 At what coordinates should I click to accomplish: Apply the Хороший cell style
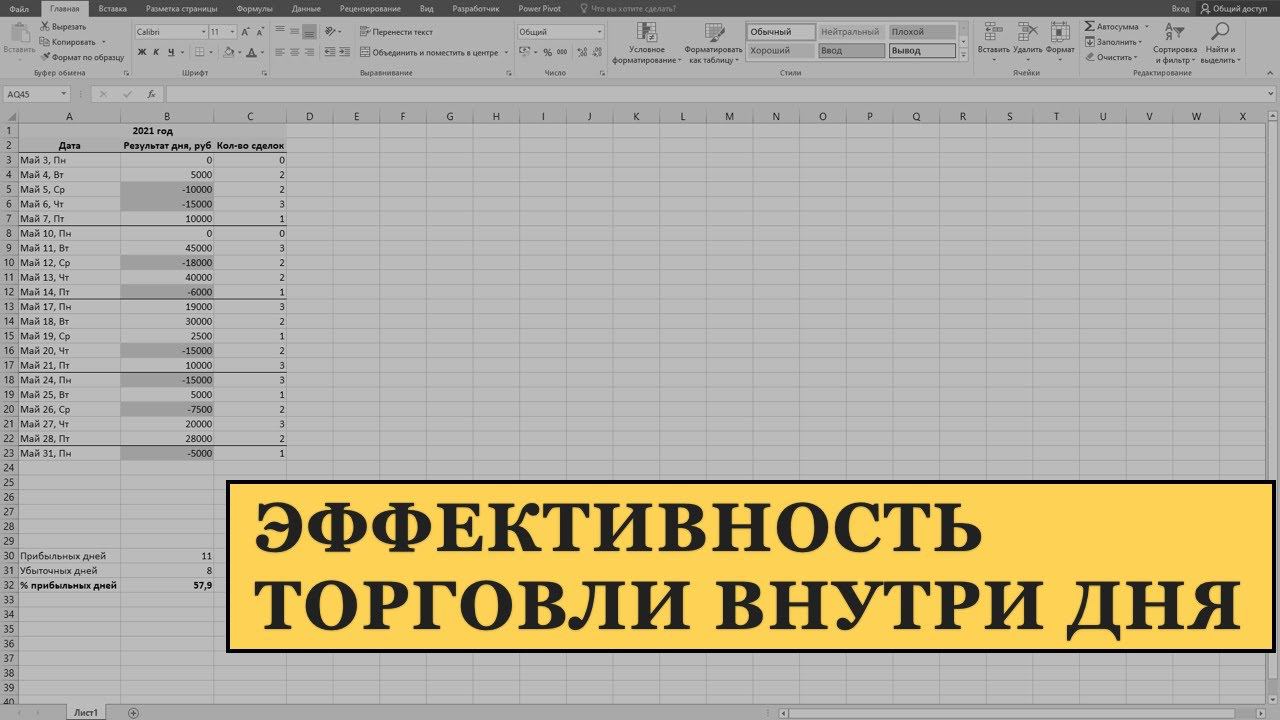pos(780,50)
